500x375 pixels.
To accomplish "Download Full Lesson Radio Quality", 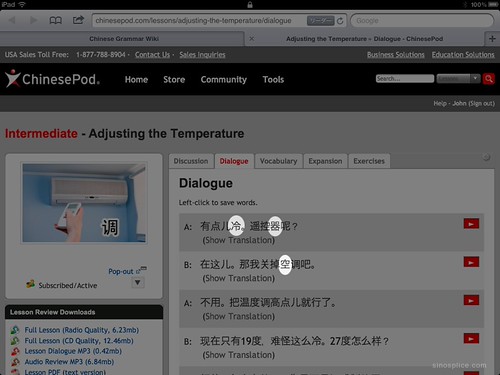I will point(82,330).
